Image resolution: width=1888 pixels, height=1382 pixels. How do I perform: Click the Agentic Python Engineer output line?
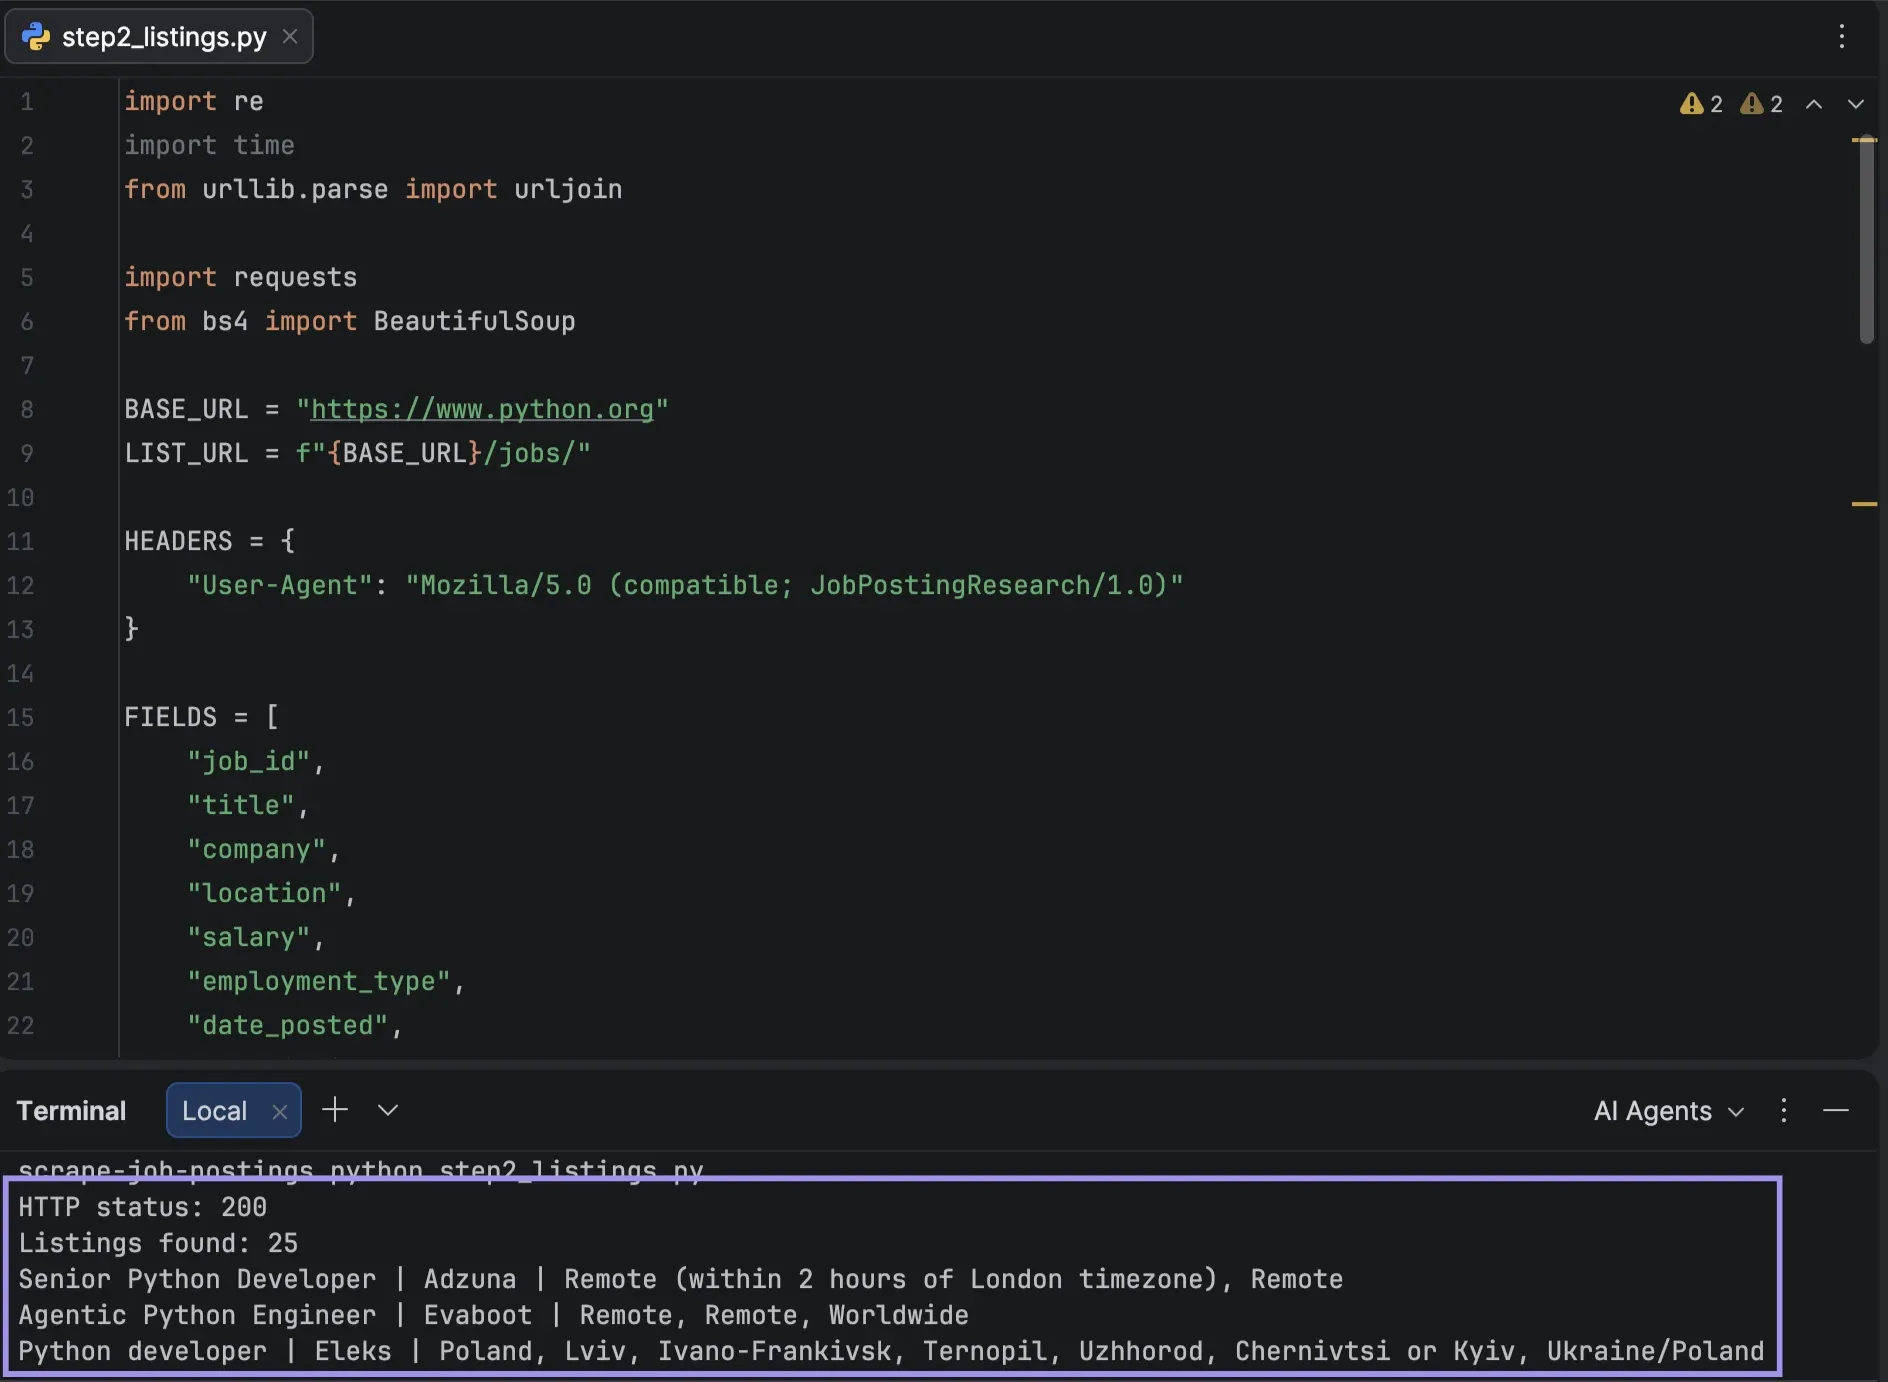click(x=493, y=1315)
